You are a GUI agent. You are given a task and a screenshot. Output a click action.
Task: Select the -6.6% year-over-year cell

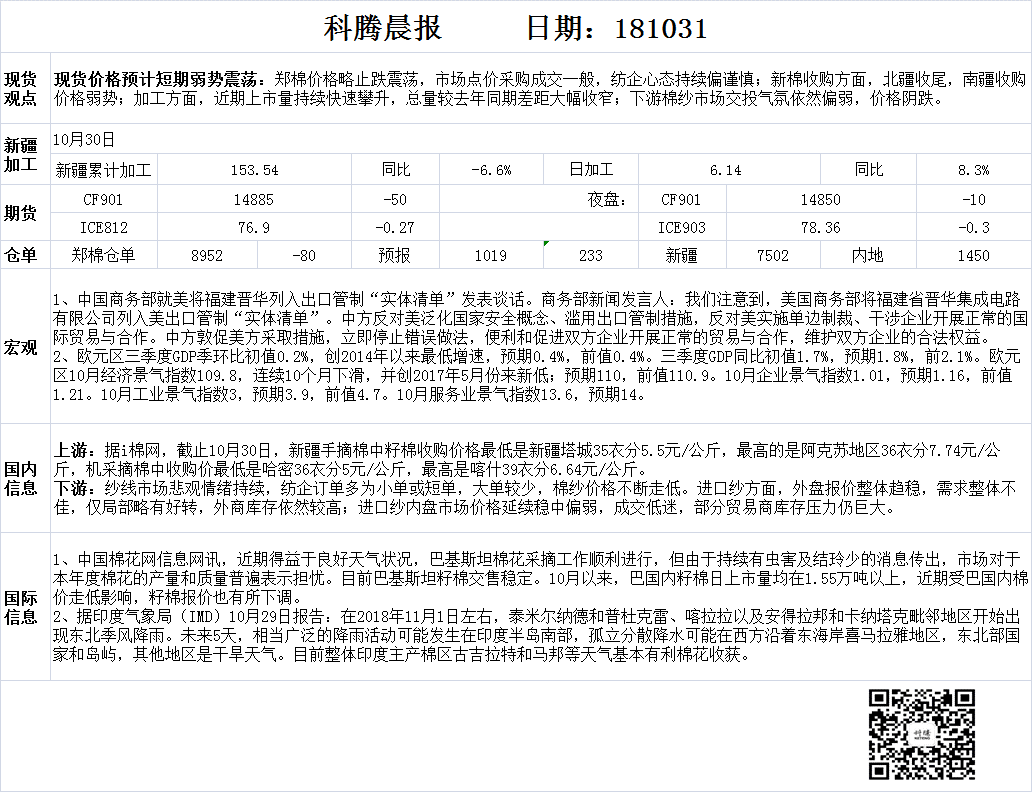(x=491, y=170)
